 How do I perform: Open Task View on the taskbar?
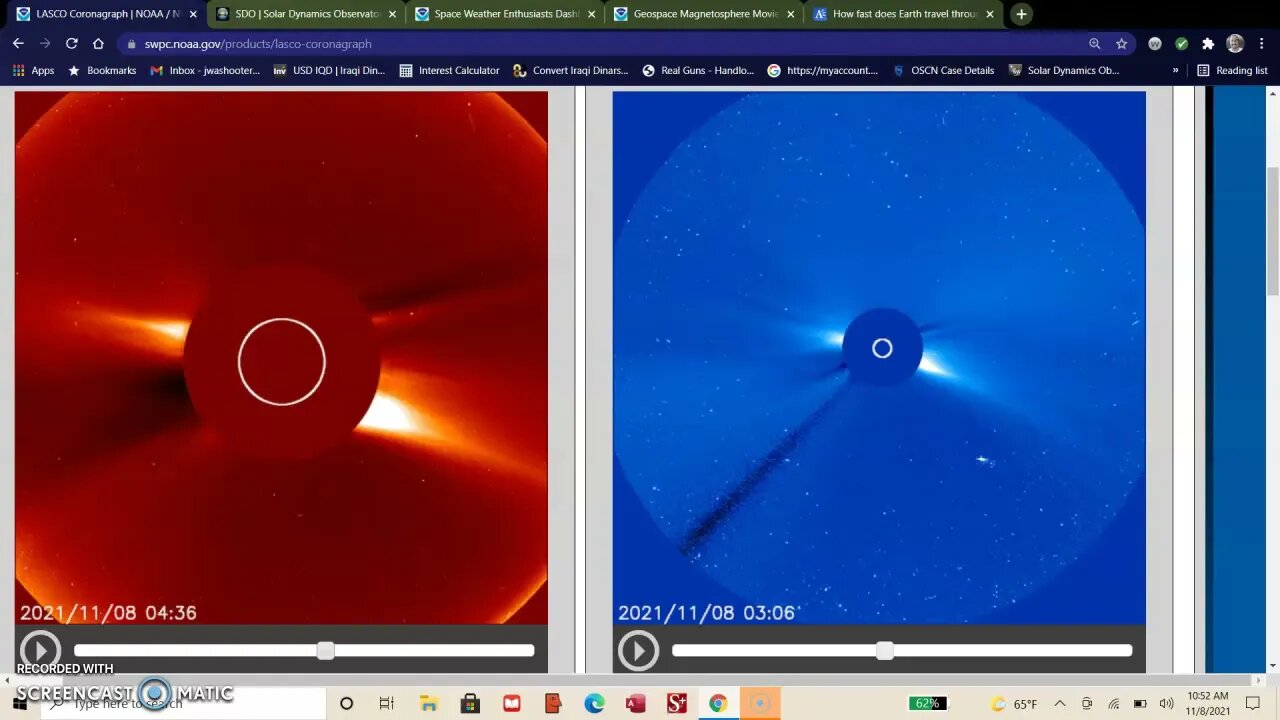click(386, 704)
